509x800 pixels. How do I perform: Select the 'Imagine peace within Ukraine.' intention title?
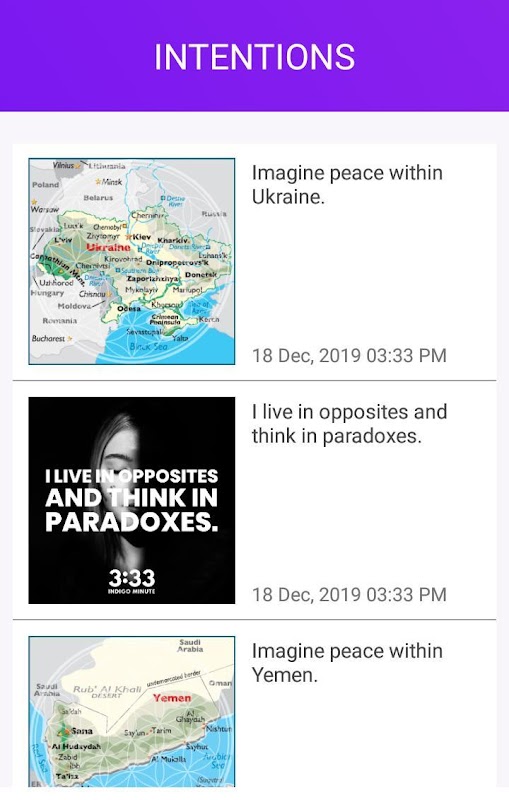347,185
